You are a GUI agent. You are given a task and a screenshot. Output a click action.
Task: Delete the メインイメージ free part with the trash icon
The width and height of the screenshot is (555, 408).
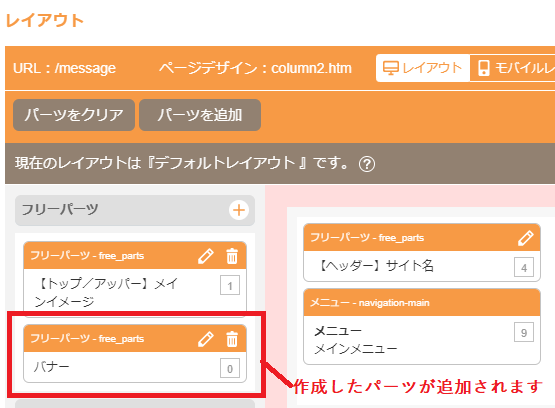click(232, 256)
